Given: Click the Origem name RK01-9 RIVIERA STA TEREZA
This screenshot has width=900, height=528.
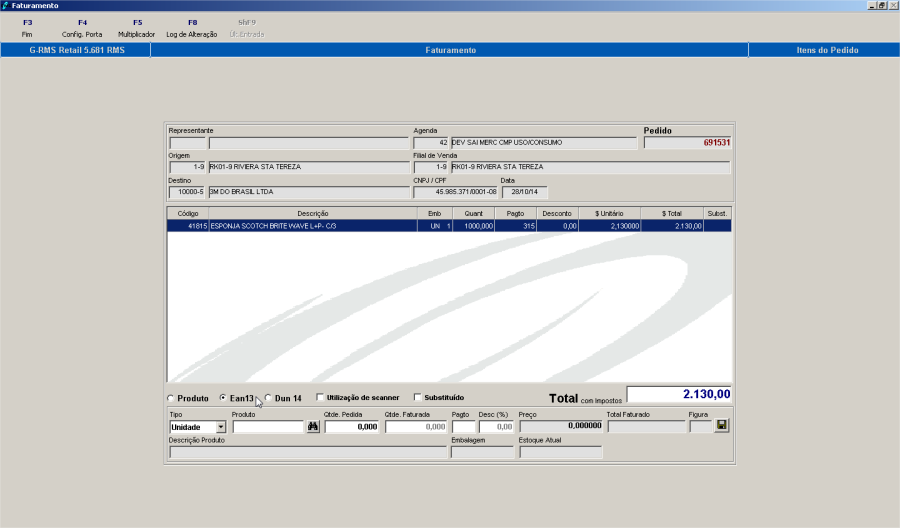Looking at the screenshot, I should pos(309,167).
